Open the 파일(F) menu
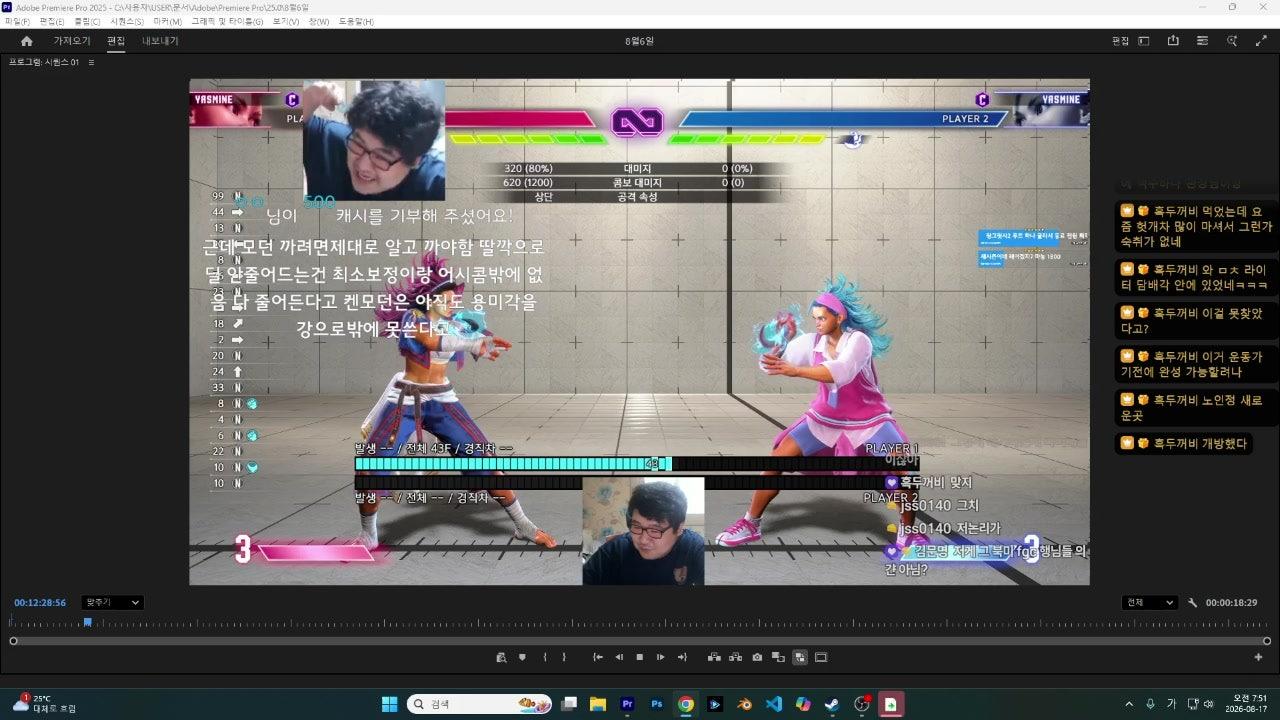This screenshot has height=720, width=1280. (17, 21)
